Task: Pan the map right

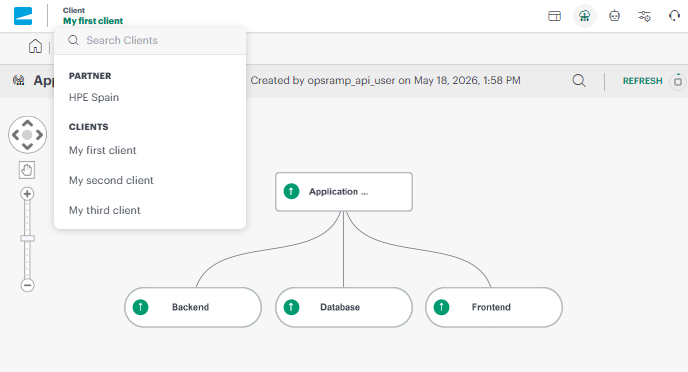Action: click(x=39, y=135)
